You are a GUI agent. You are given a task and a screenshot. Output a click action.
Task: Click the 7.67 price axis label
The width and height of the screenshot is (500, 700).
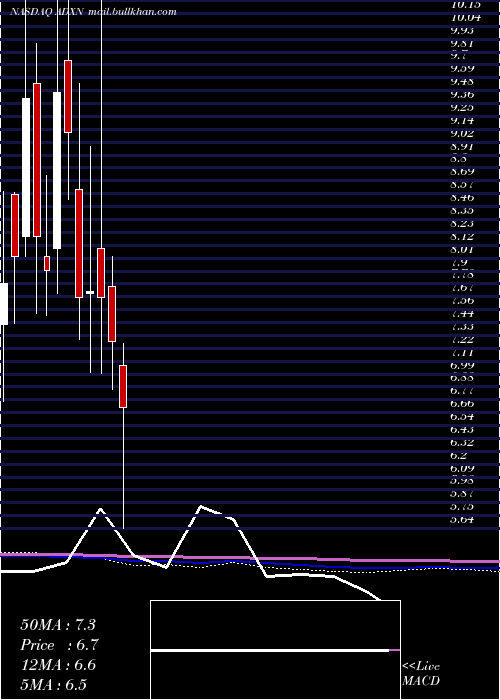(x=462, y=288)
